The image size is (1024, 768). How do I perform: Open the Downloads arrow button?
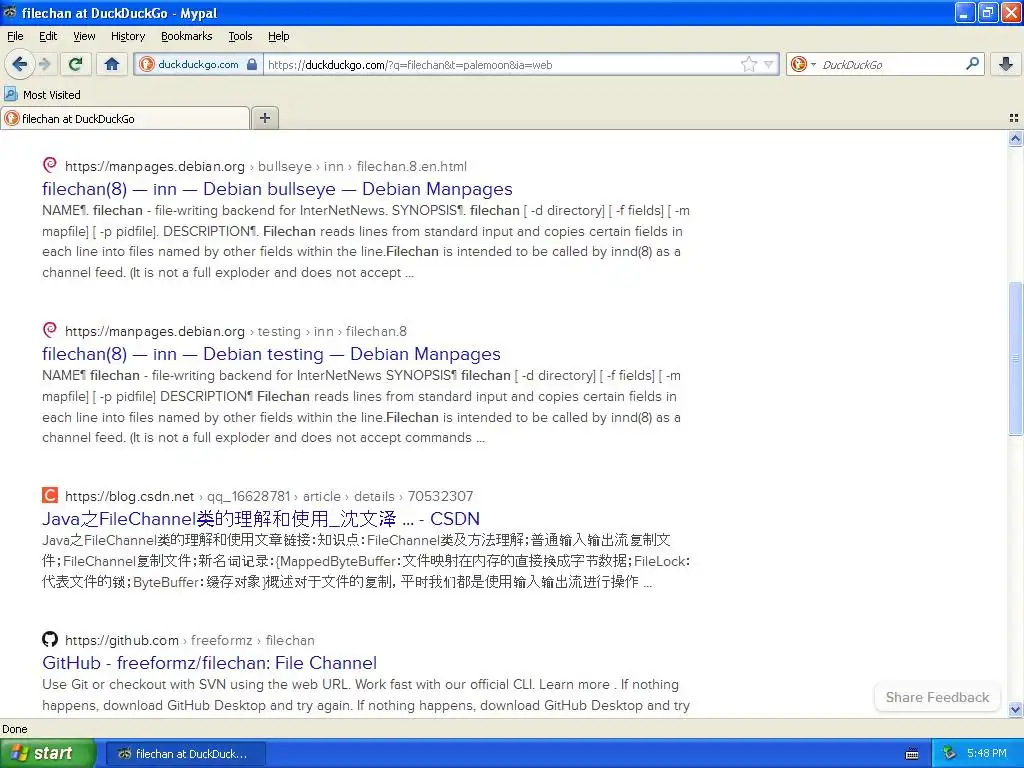tap(1006, 64)
